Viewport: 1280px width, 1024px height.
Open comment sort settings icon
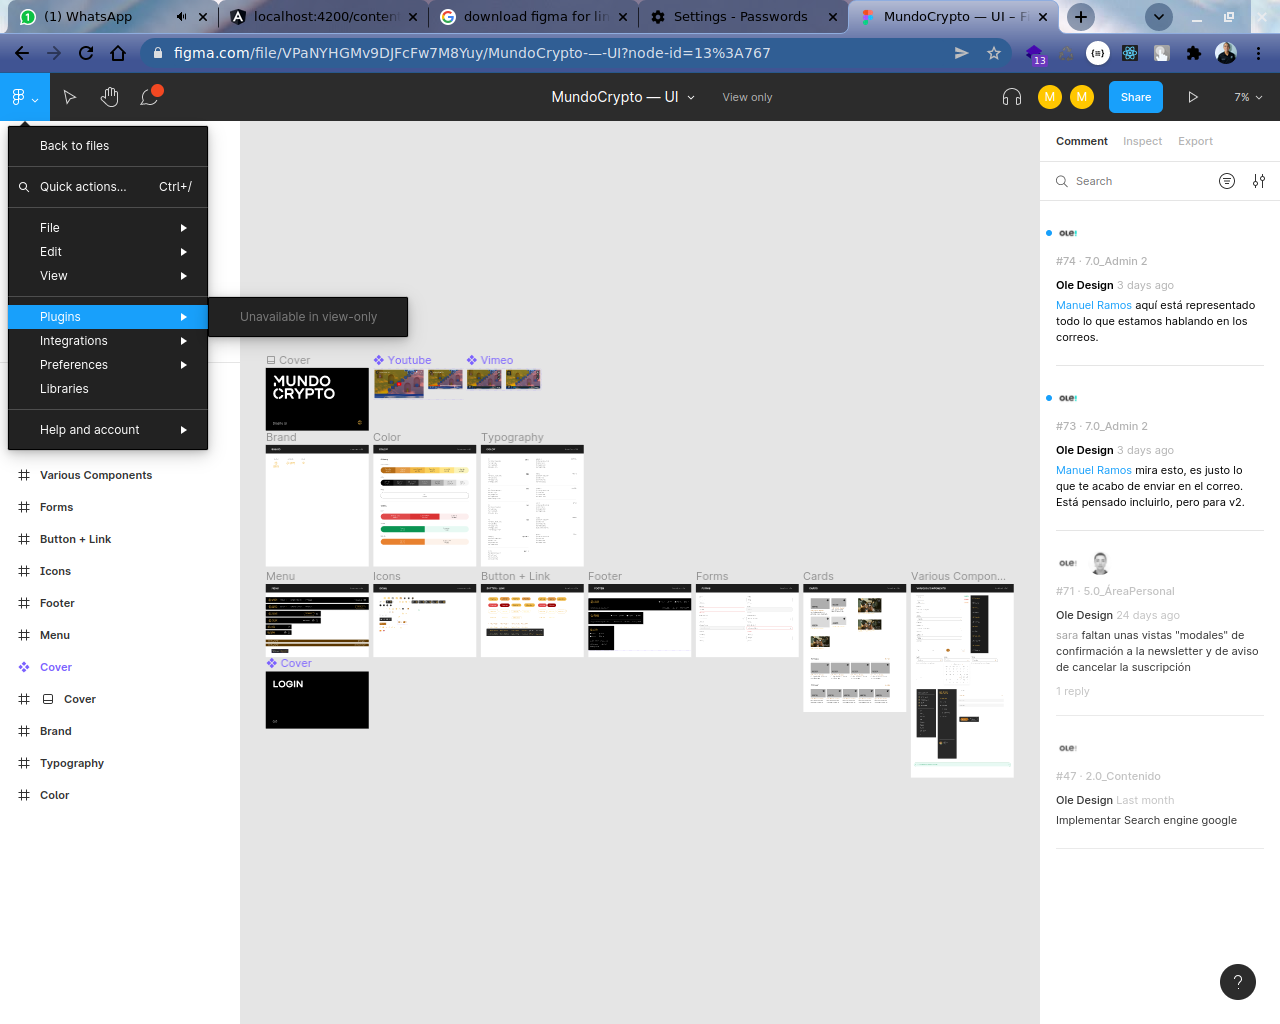1259,181
